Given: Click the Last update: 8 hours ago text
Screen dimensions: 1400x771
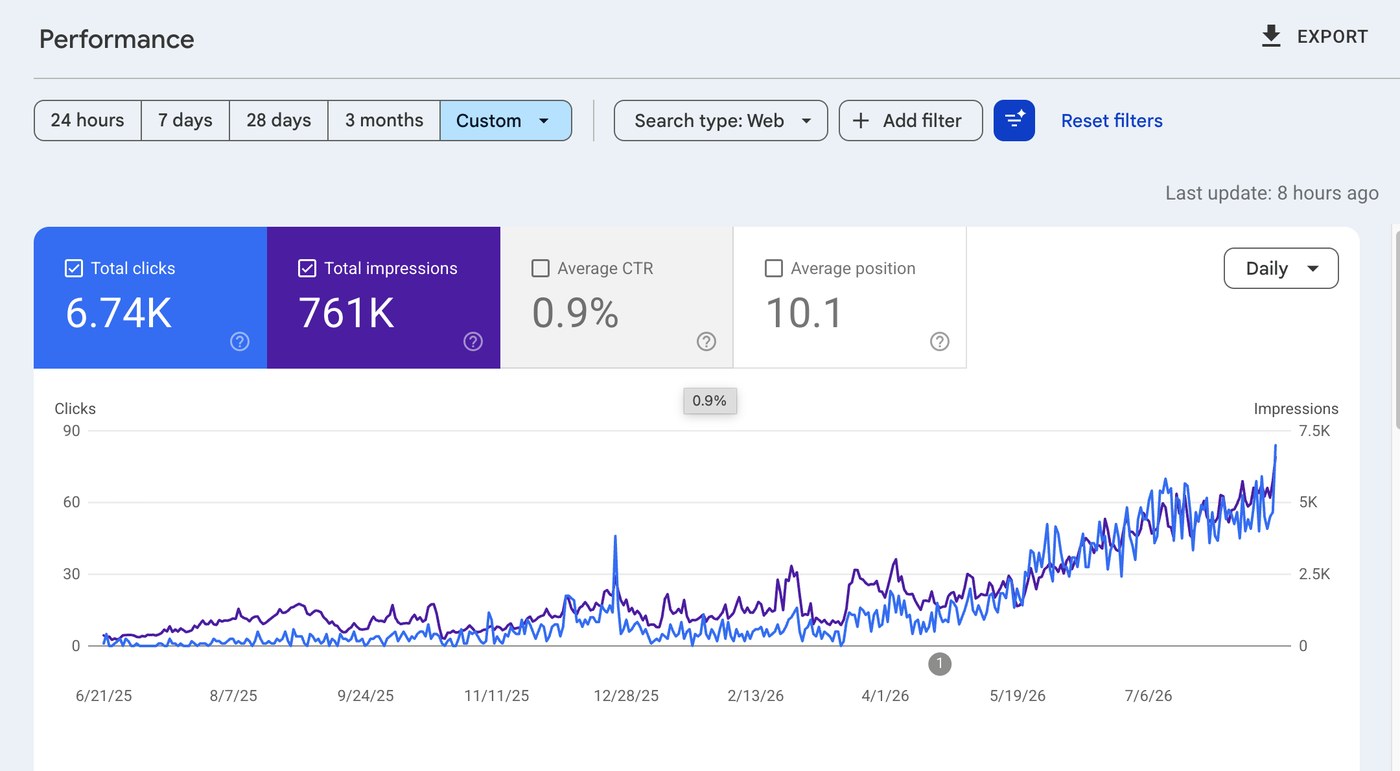Looking at the screenshot, I should pyautogui.click(x=1272, y=193).
